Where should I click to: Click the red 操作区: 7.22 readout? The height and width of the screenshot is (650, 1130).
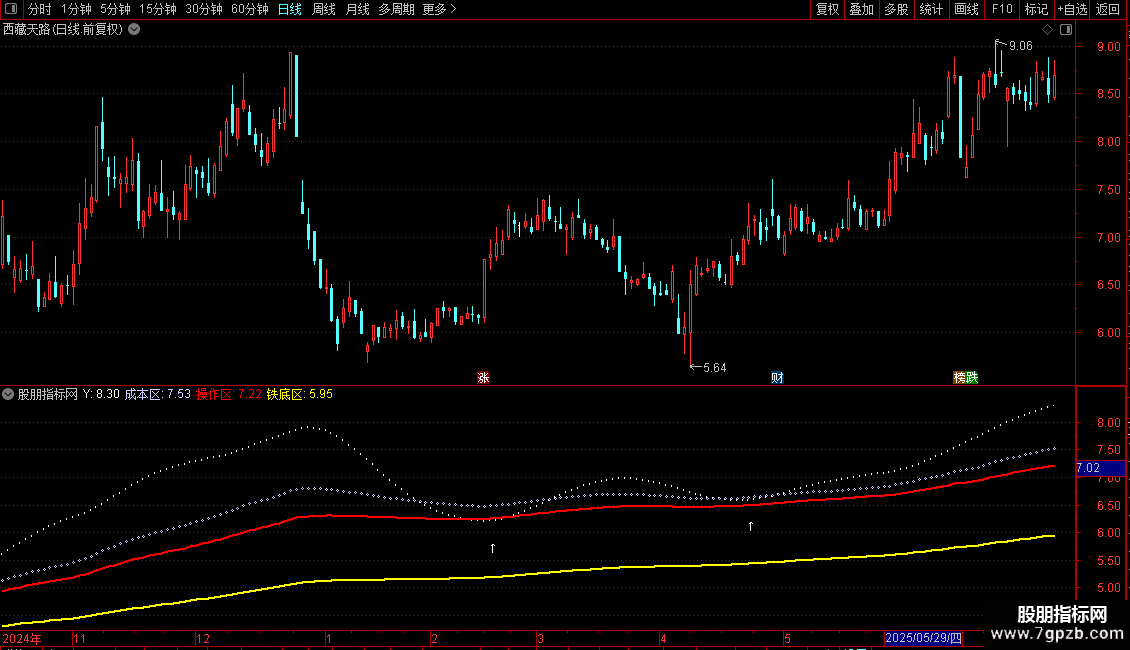point(228,394)
